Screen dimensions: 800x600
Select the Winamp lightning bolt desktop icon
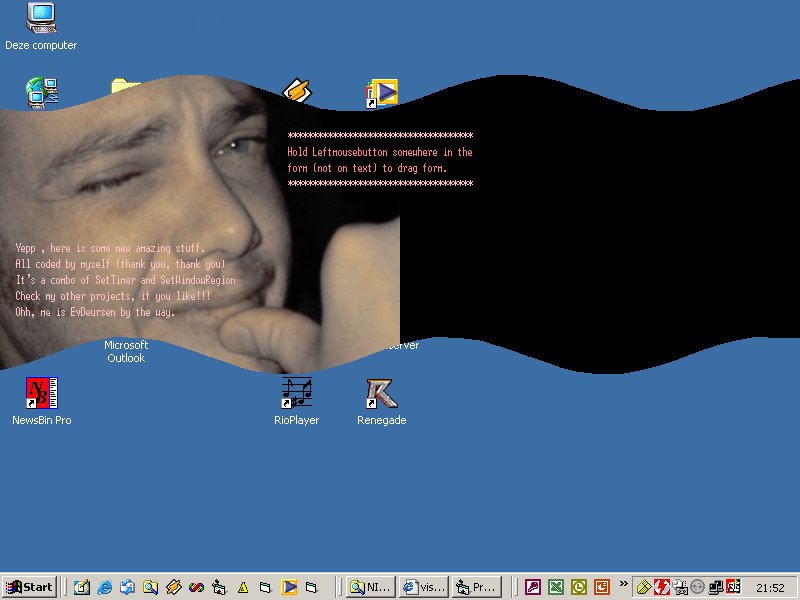click(x=297, y=90)
